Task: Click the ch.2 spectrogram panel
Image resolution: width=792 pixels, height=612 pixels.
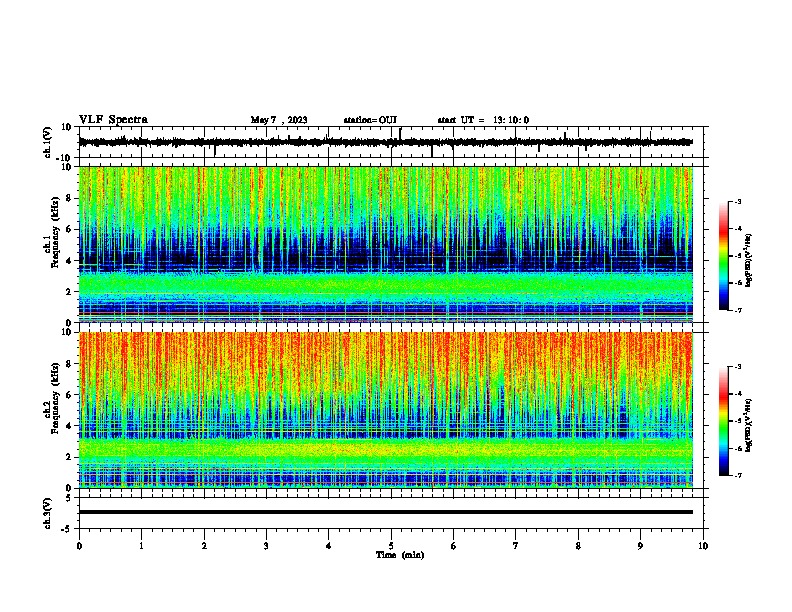Action: click(385, 410)
